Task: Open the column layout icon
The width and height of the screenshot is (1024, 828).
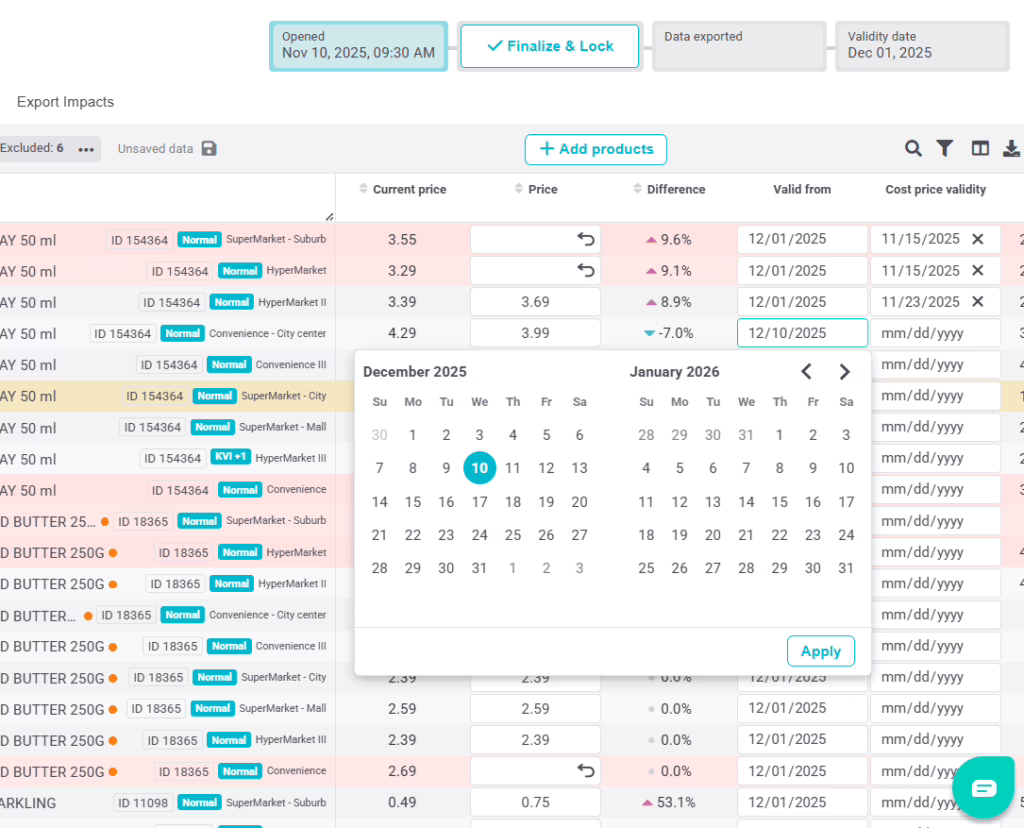Action: pyautogui.click(x=980, y=149)
